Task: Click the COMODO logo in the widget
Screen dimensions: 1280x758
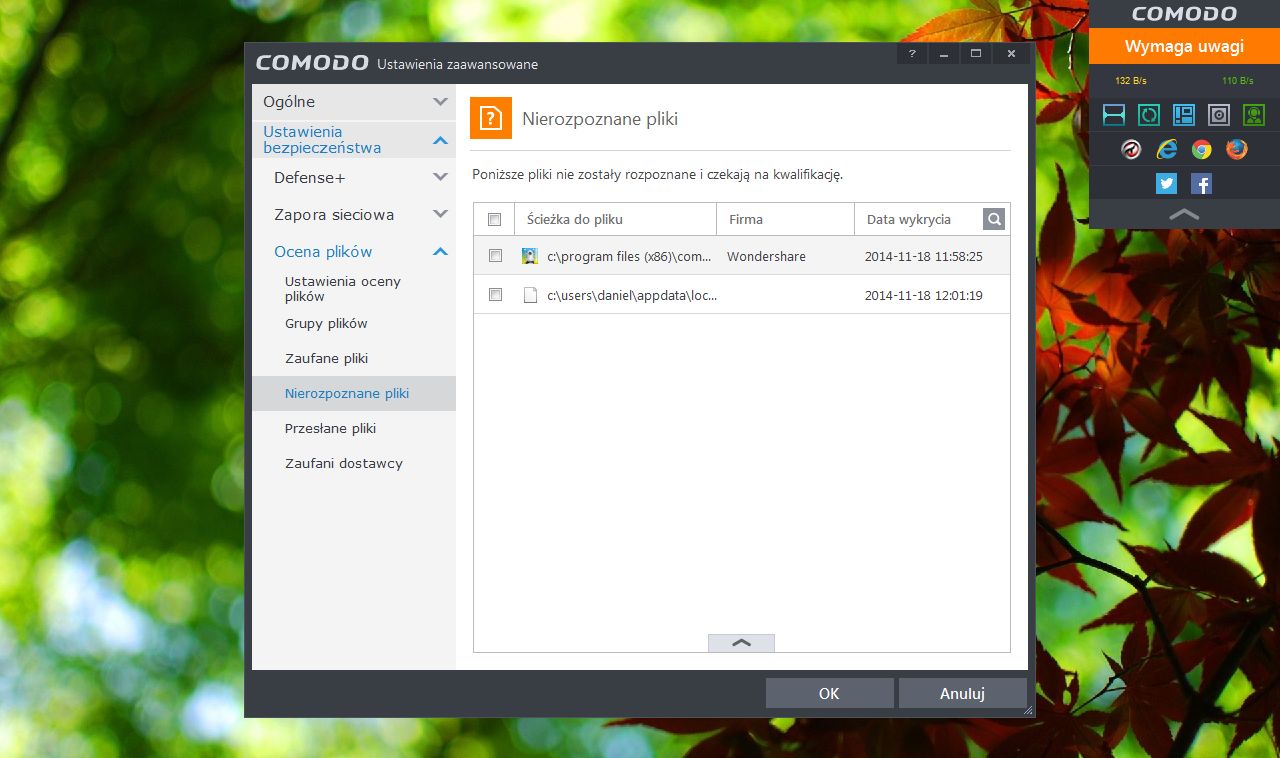Action: tap(1184, 14)
